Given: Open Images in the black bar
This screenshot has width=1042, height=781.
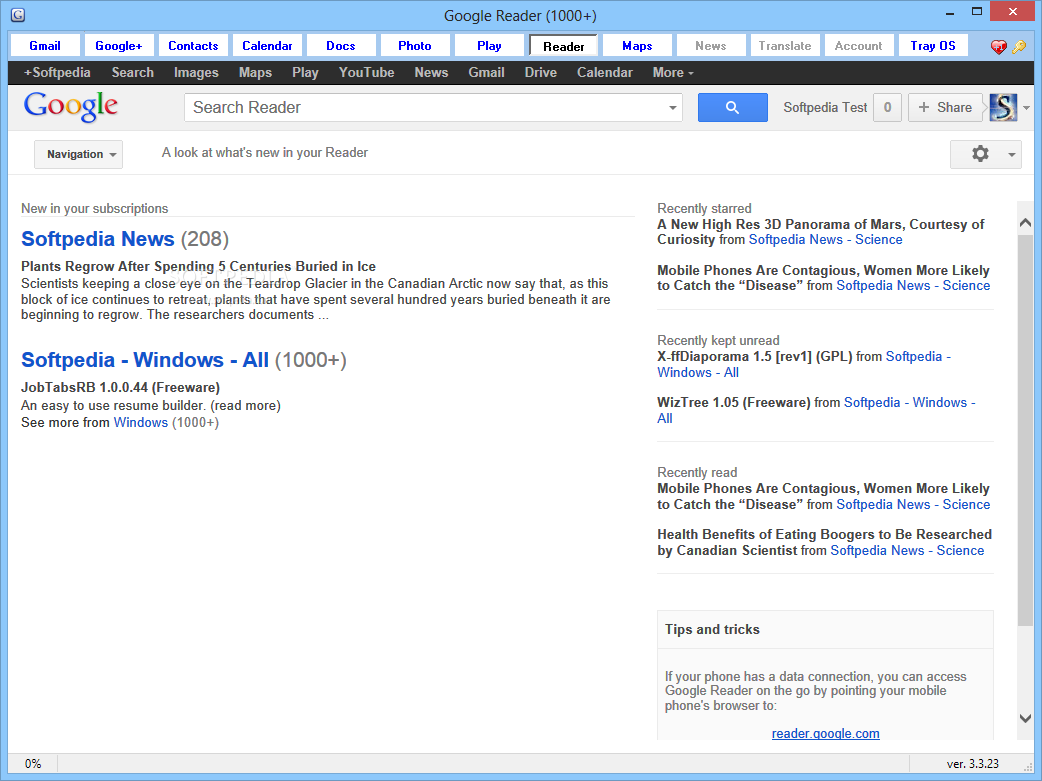Looking at the screenshot, I should point(196,72).
